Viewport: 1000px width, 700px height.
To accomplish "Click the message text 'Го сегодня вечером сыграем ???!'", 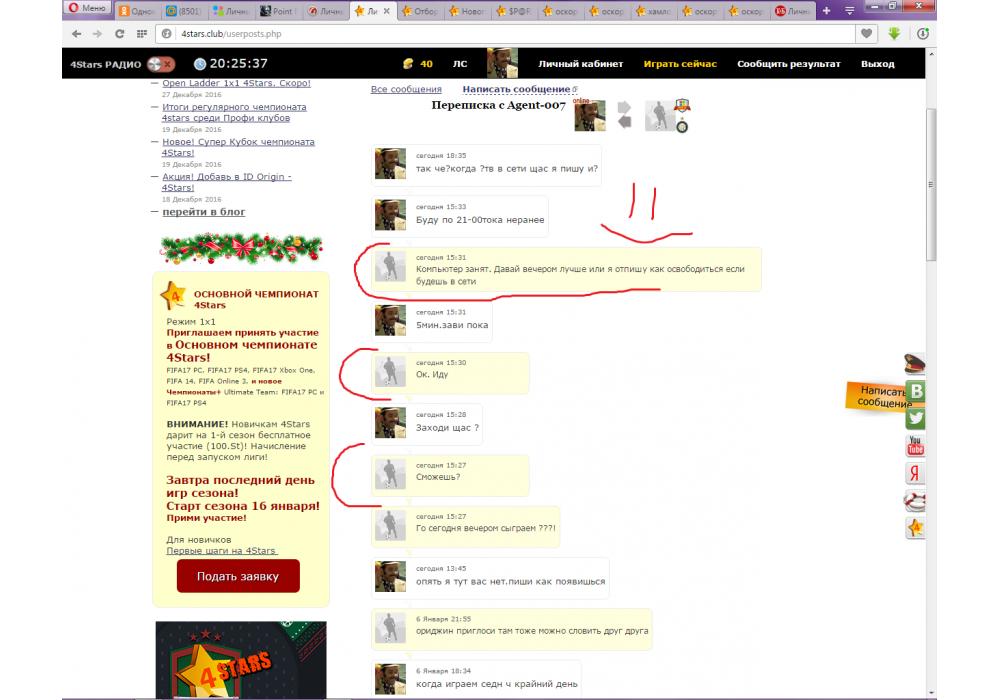I will click(x=486, y=528).
